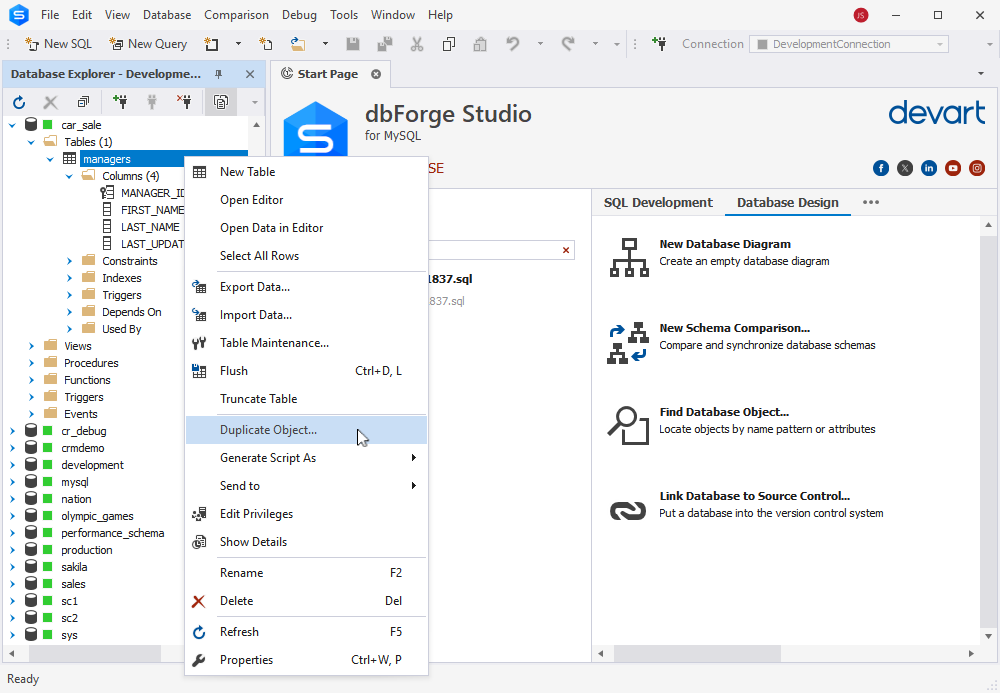The height and width of the screenshot is (693, 1000).
Task: Click the Open File folder icon in the toolbar
Action: 298,44
